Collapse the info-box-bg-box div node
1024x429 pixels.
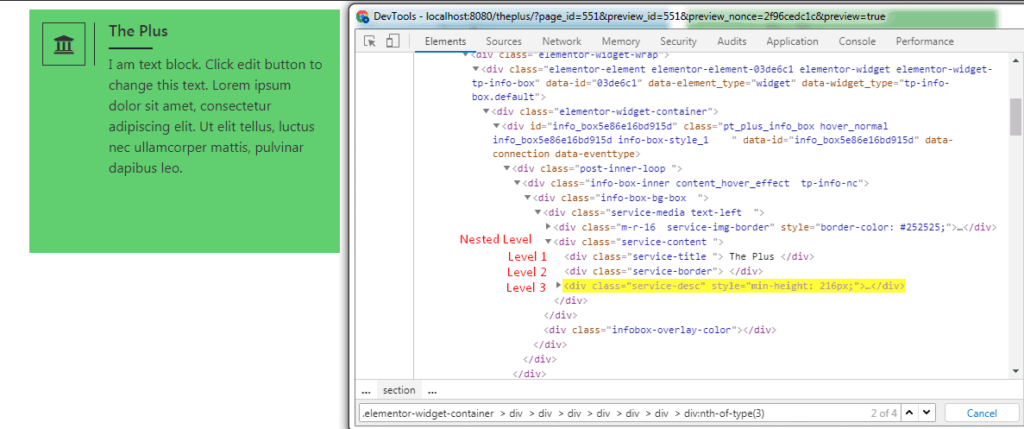point(527,198)
